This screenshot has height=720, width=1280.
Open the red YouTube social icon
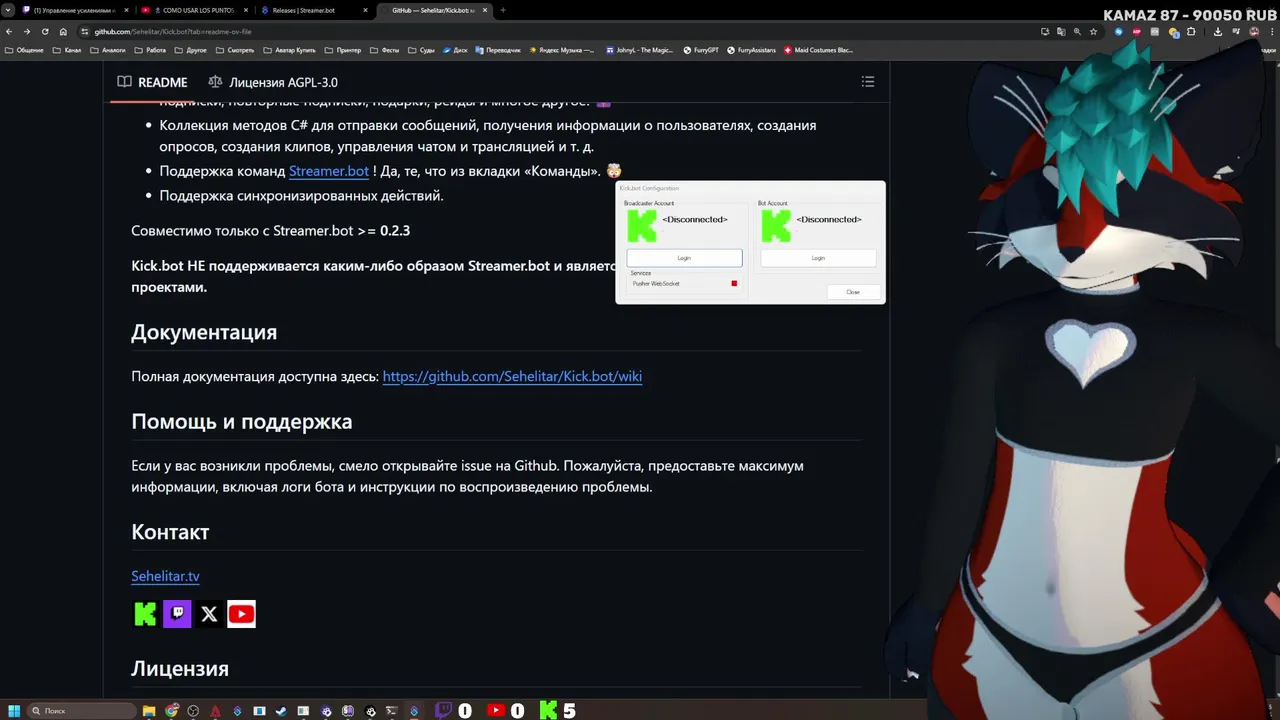click(x=241, y=614)
